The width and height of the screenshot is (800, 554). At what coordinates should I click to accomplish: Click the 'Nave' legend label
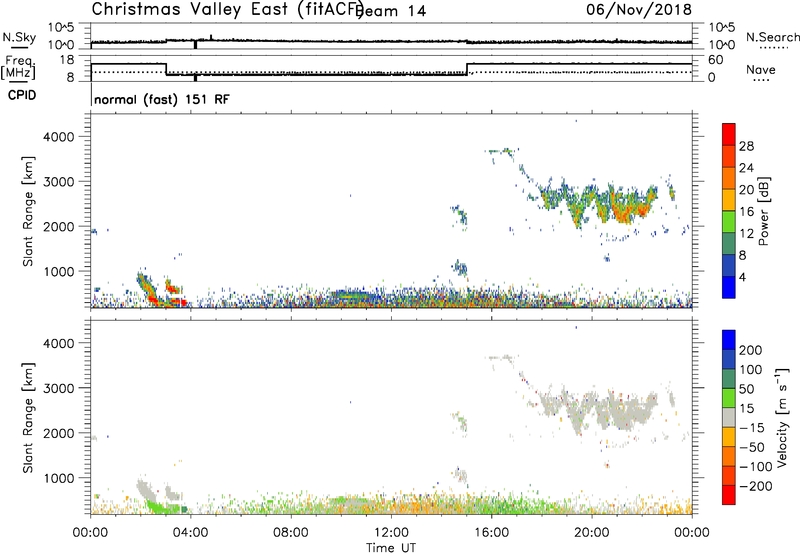pyautogui.click(x=761, y=69)
